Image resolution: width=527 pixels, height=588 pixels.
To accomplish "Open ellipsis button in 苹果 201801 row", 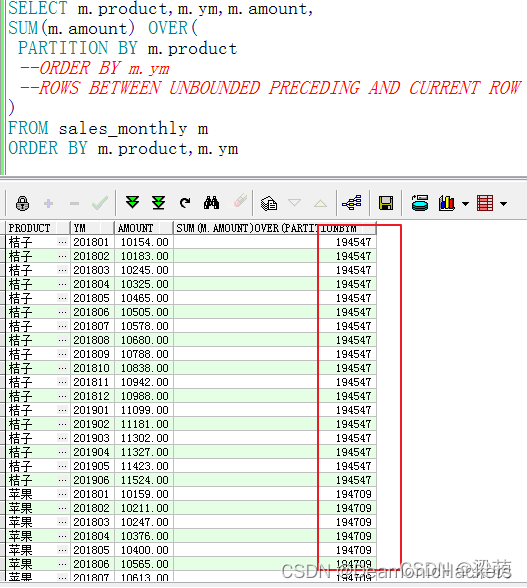I will 63,494.
